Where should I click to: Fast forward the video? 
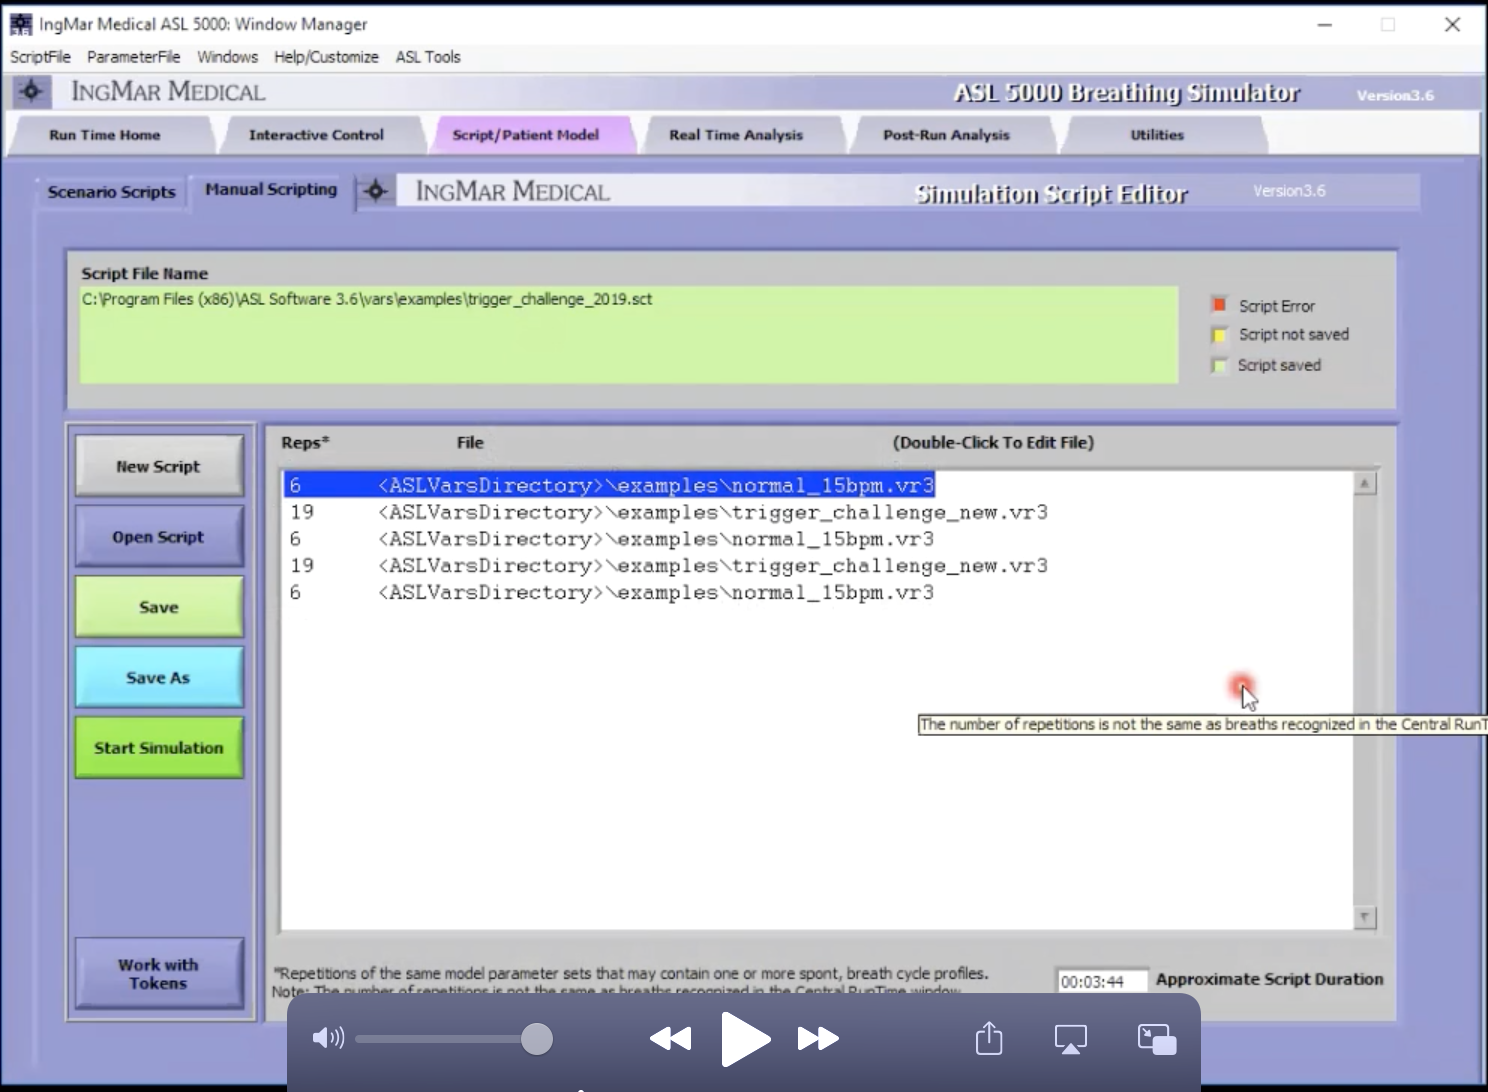818,1039
